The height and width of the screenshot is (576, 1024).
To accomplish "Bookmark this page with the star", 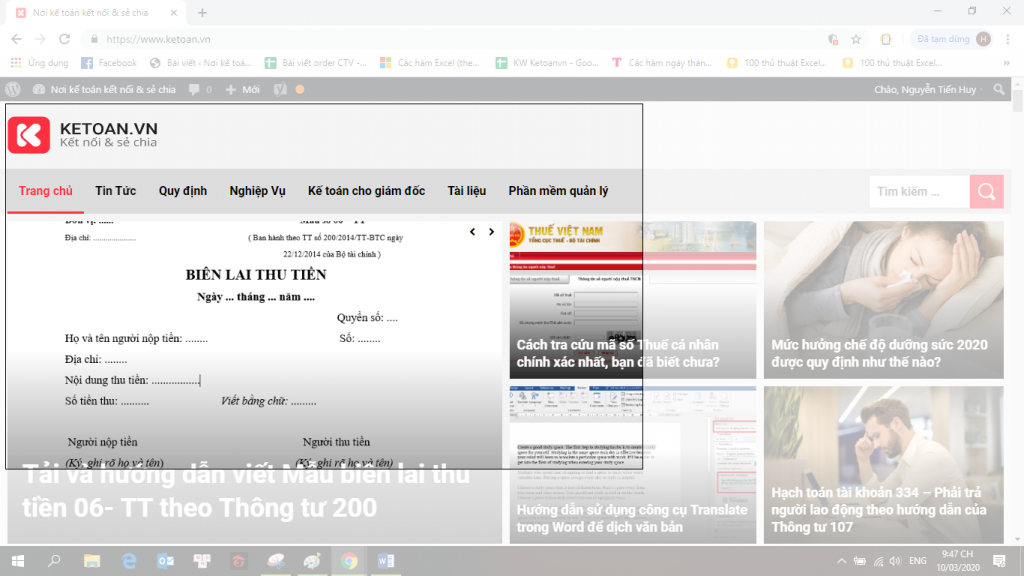I will tap(856, 39).
